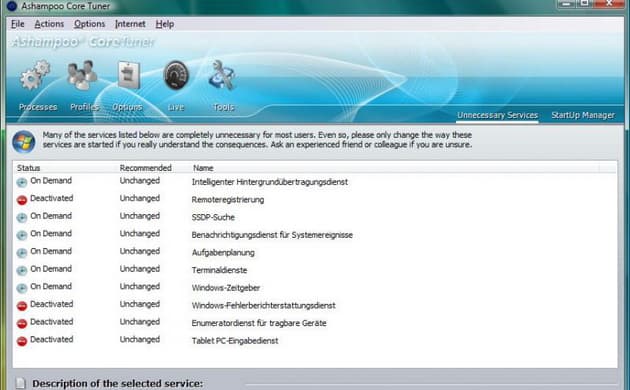630x390 pixels.
Task: Select the SSDP-Suche service name
Action: (213, 217)
